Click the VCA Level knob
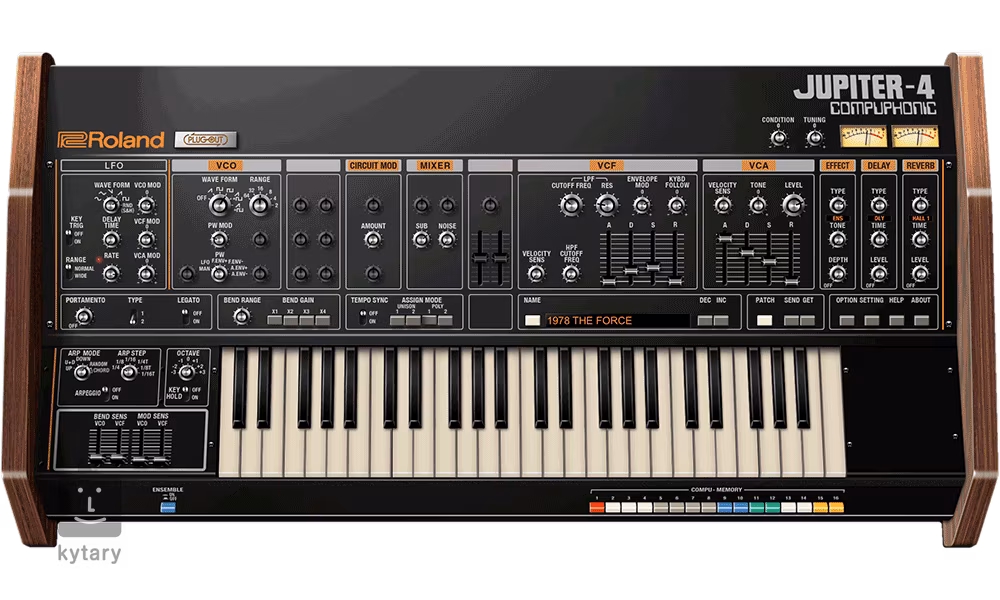The width and height of the screenshot is (1000, 600). point(792,206)
